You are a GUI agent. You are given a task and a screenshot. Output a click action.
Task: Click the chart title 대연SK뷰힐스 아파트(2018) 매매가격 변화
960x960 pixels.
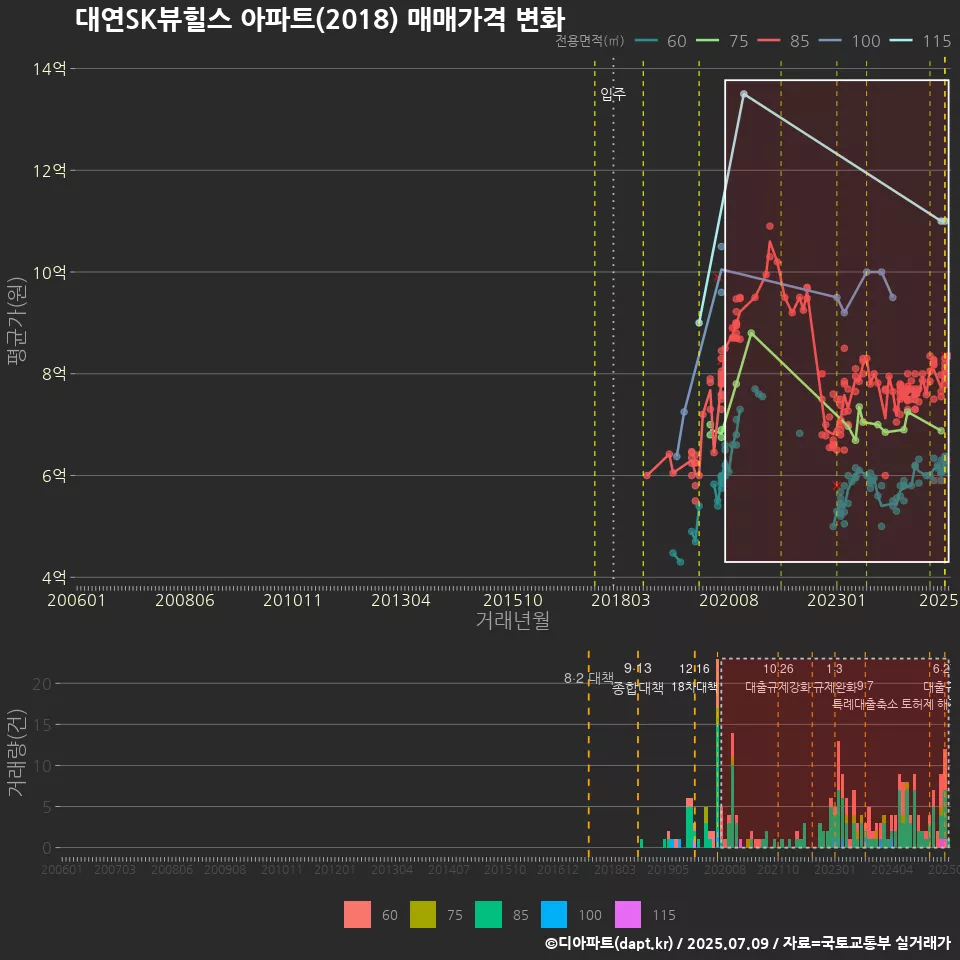[x=320, y=19]
